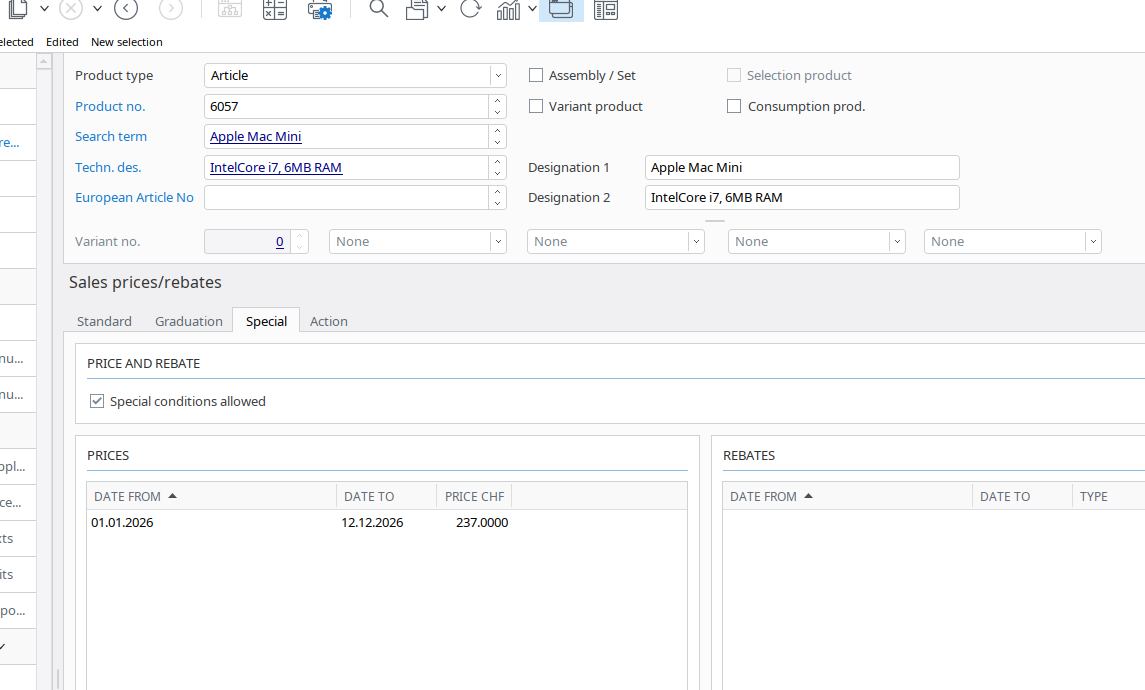The image size is (1145, 690).
Task: Switch to the Graduation tab
Action: point(188,321)
